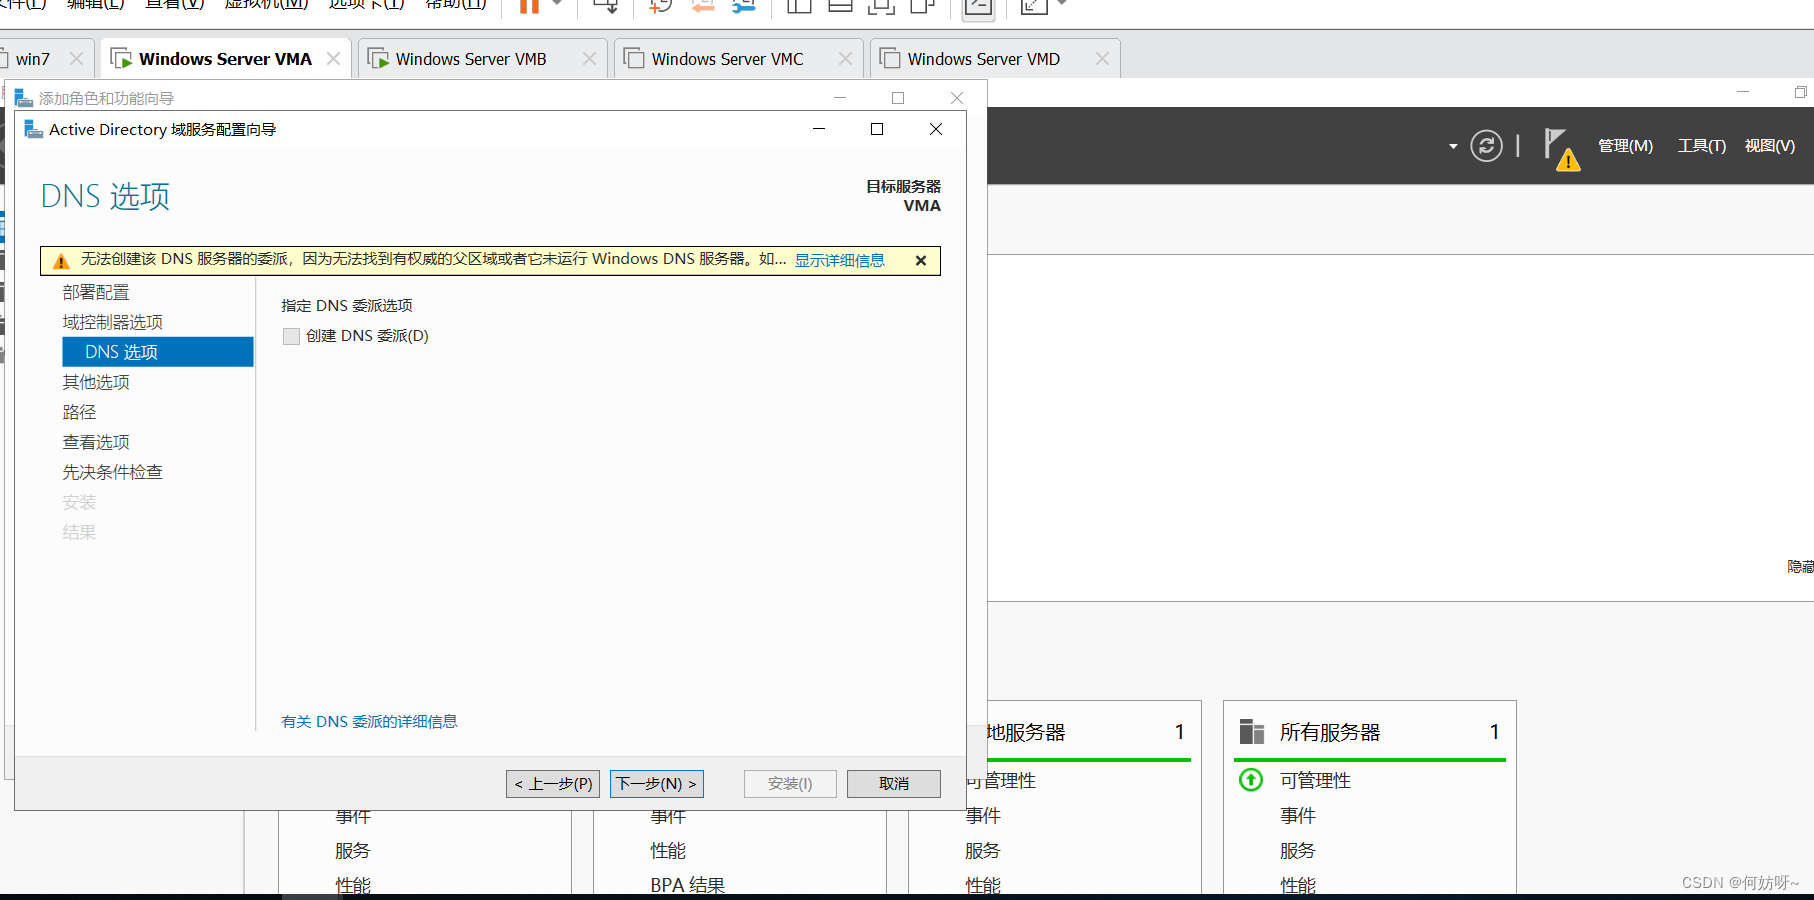Image resolution: width=1814 pixels, height=900 pixels.
Task: Close the Active Directory 域服务配置向导 window
Action: [936, 129]
